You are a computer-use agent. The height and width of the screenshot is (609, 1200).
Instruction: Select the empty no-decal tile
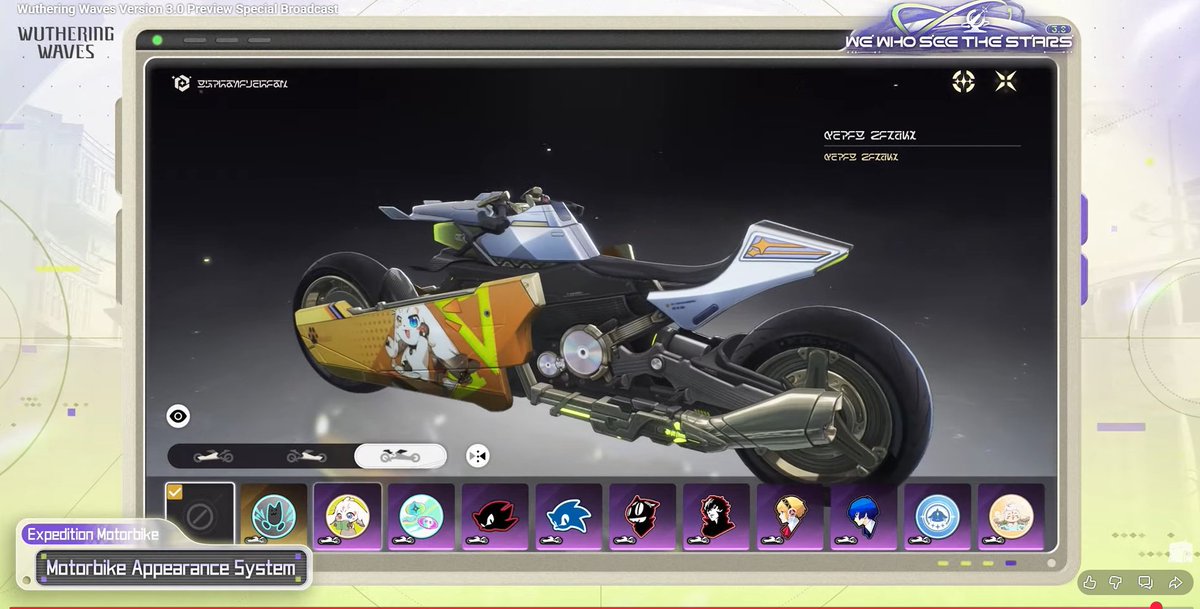pos(200,517)
